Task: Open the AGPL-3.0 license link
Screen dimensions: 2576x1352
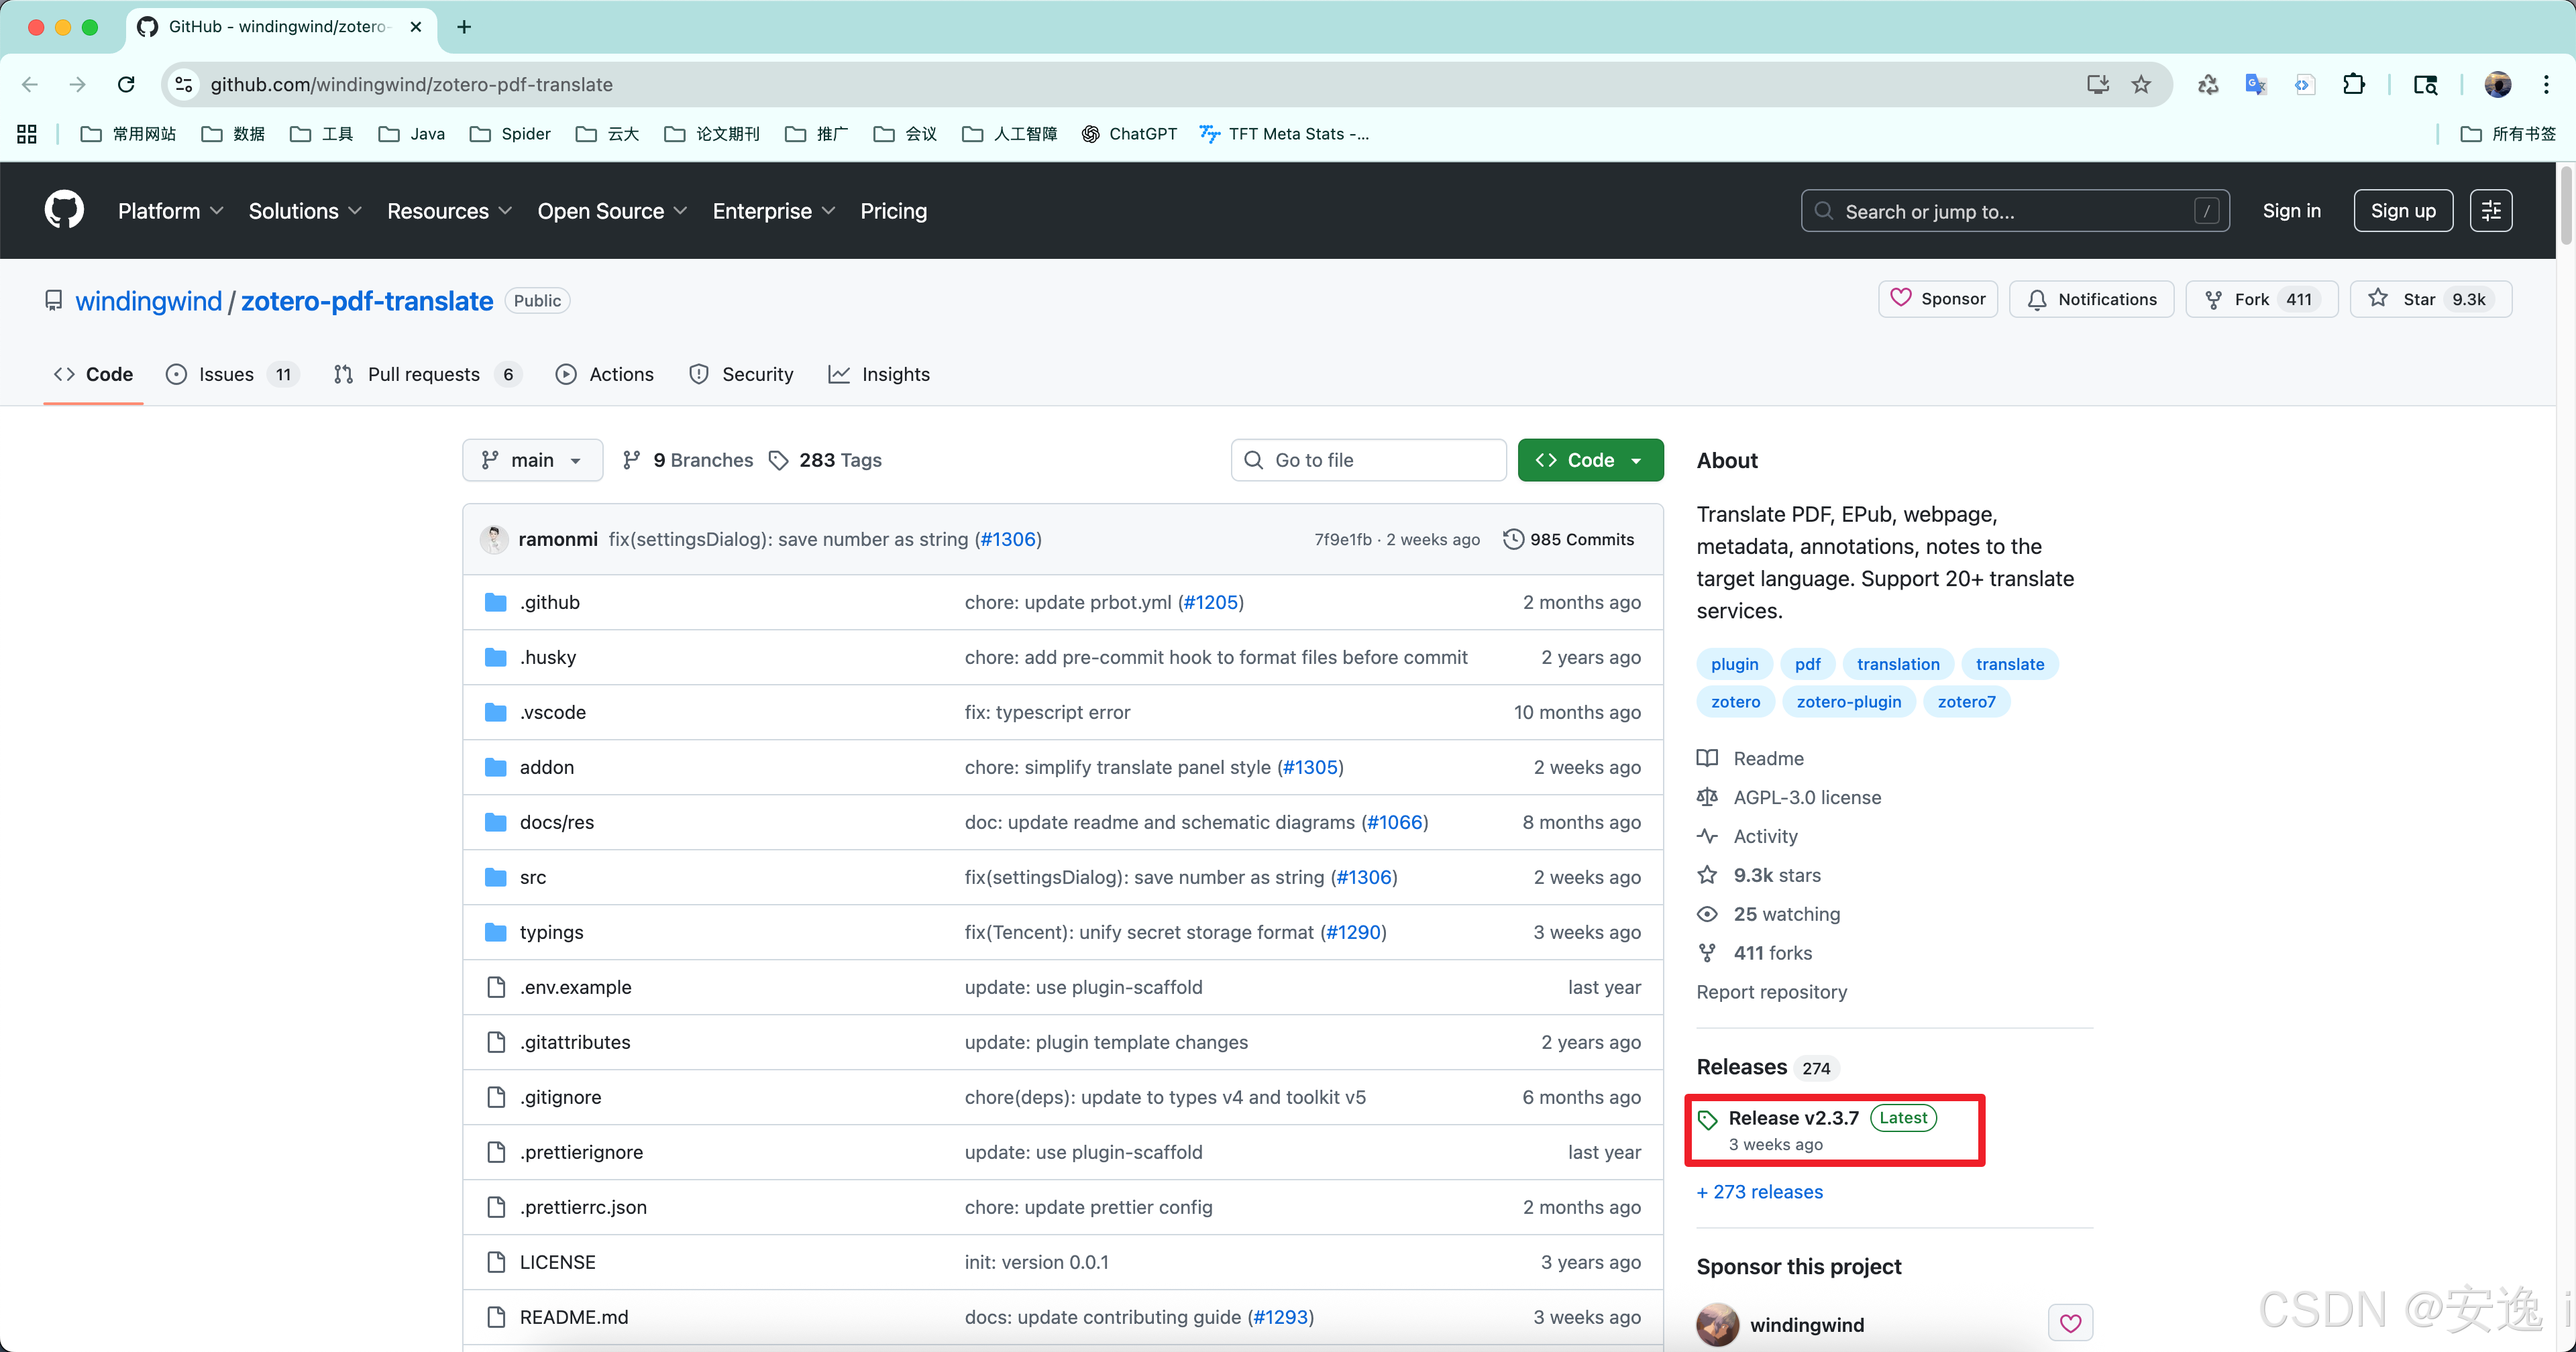Action: (x=1807, y=797)
